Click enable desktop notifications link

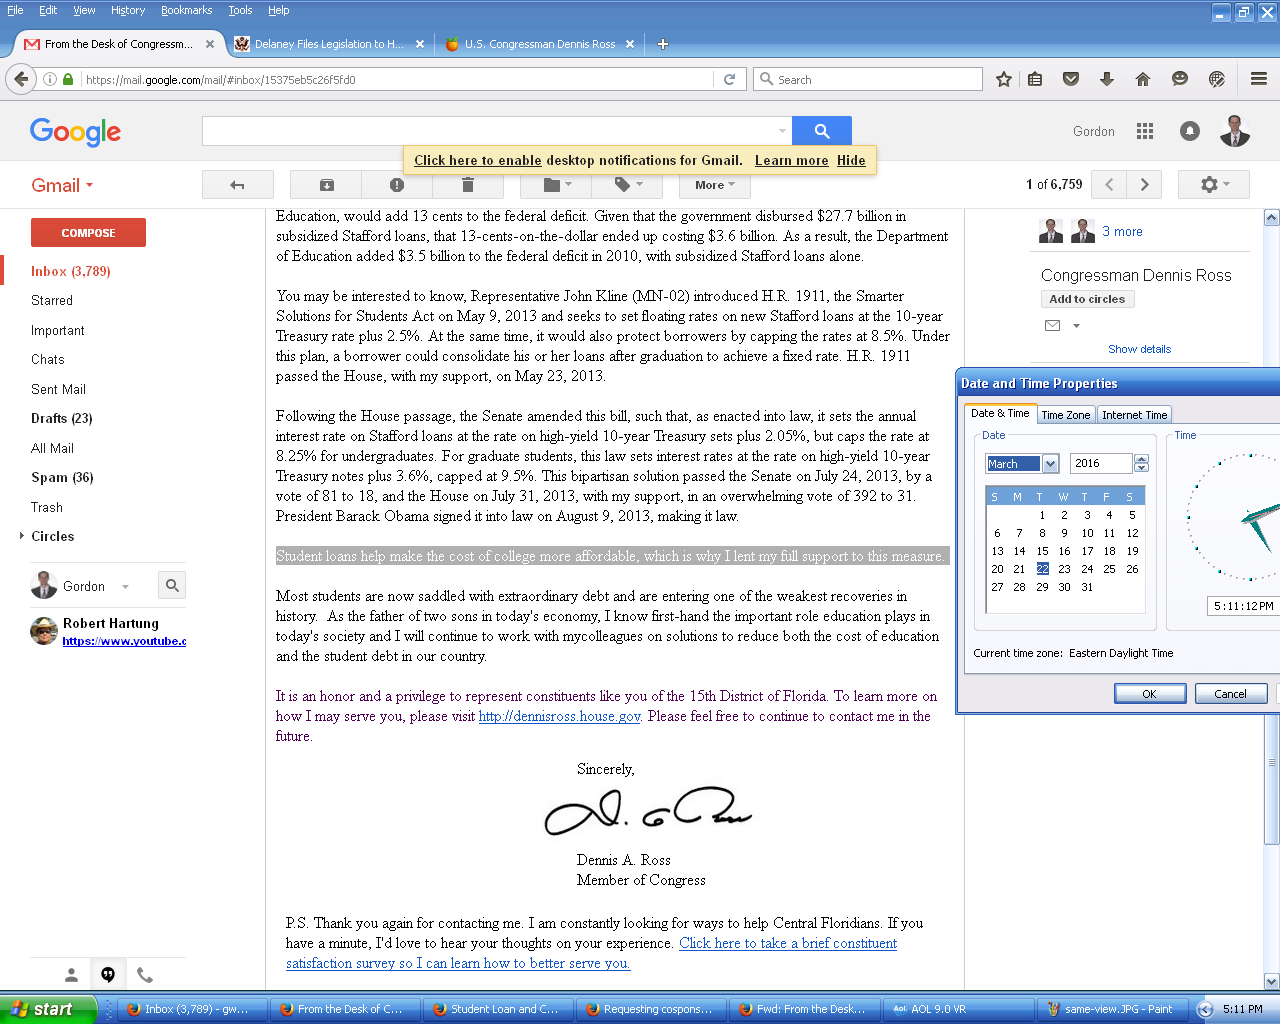coord(478,160)
